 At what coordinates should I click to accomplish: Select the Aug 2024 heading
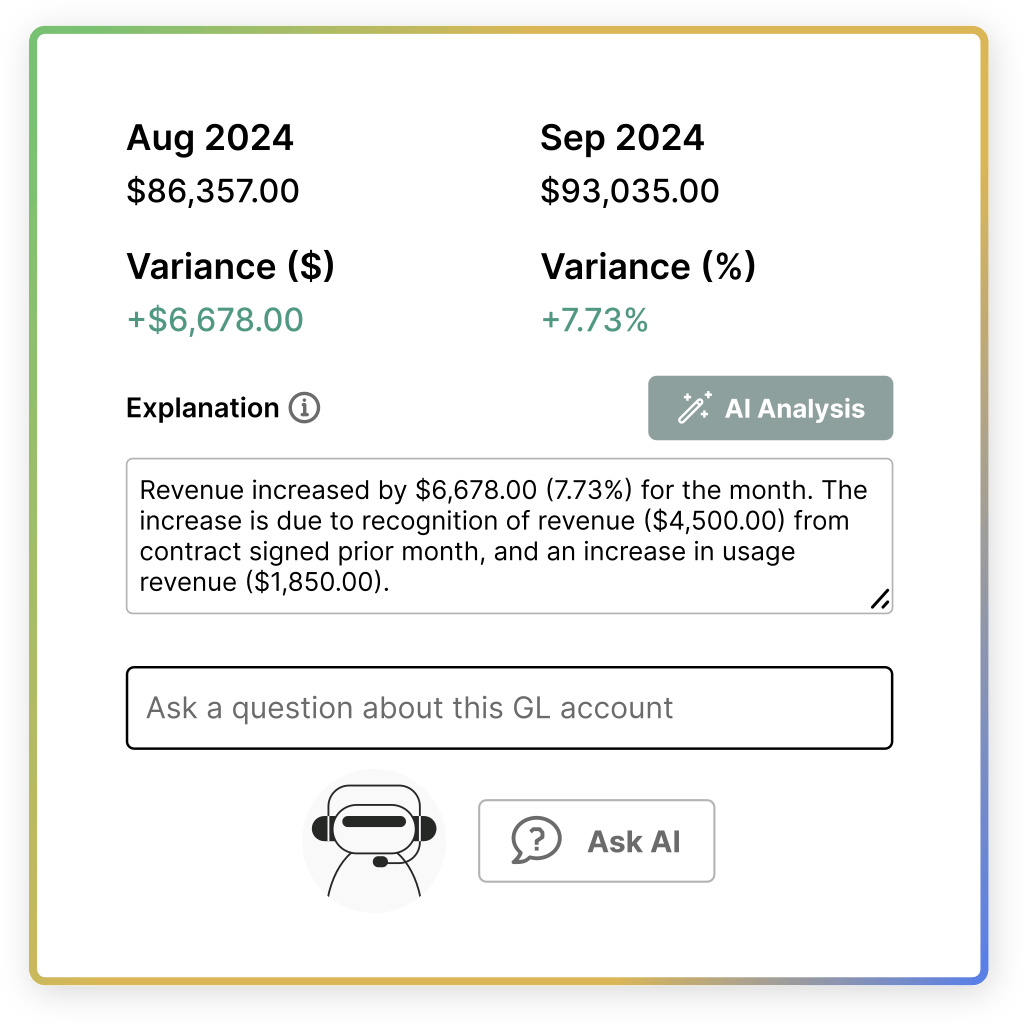click(x=210, y=138)
